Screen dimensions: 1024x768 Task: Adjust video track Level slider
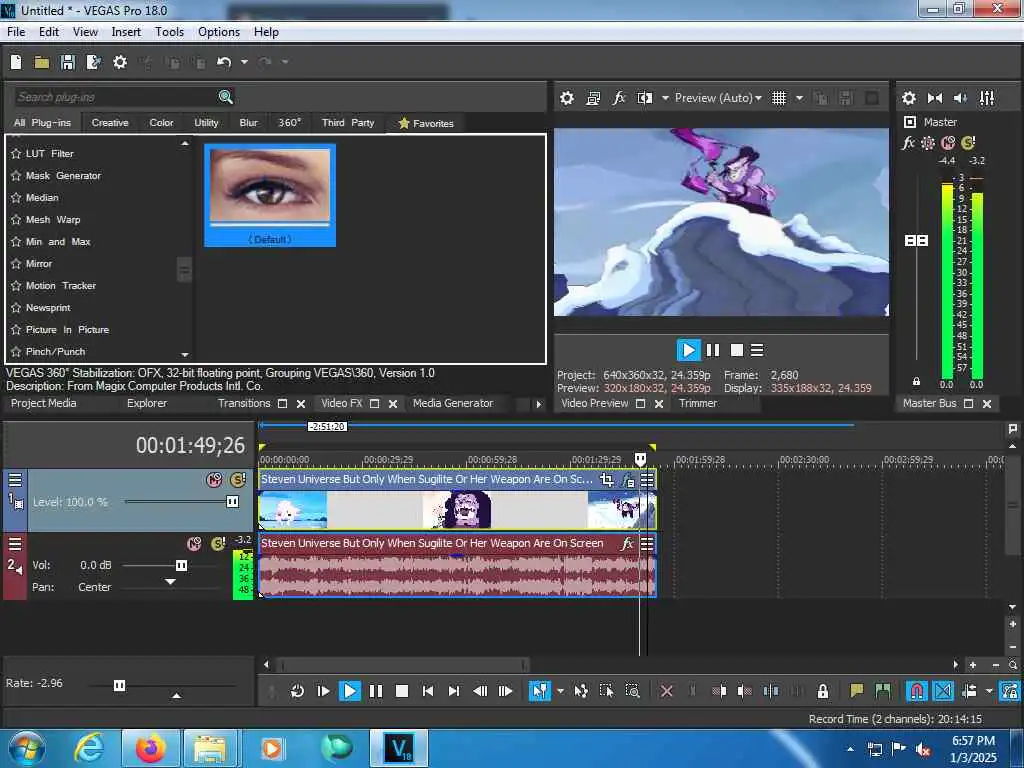(x=232, y=502)
